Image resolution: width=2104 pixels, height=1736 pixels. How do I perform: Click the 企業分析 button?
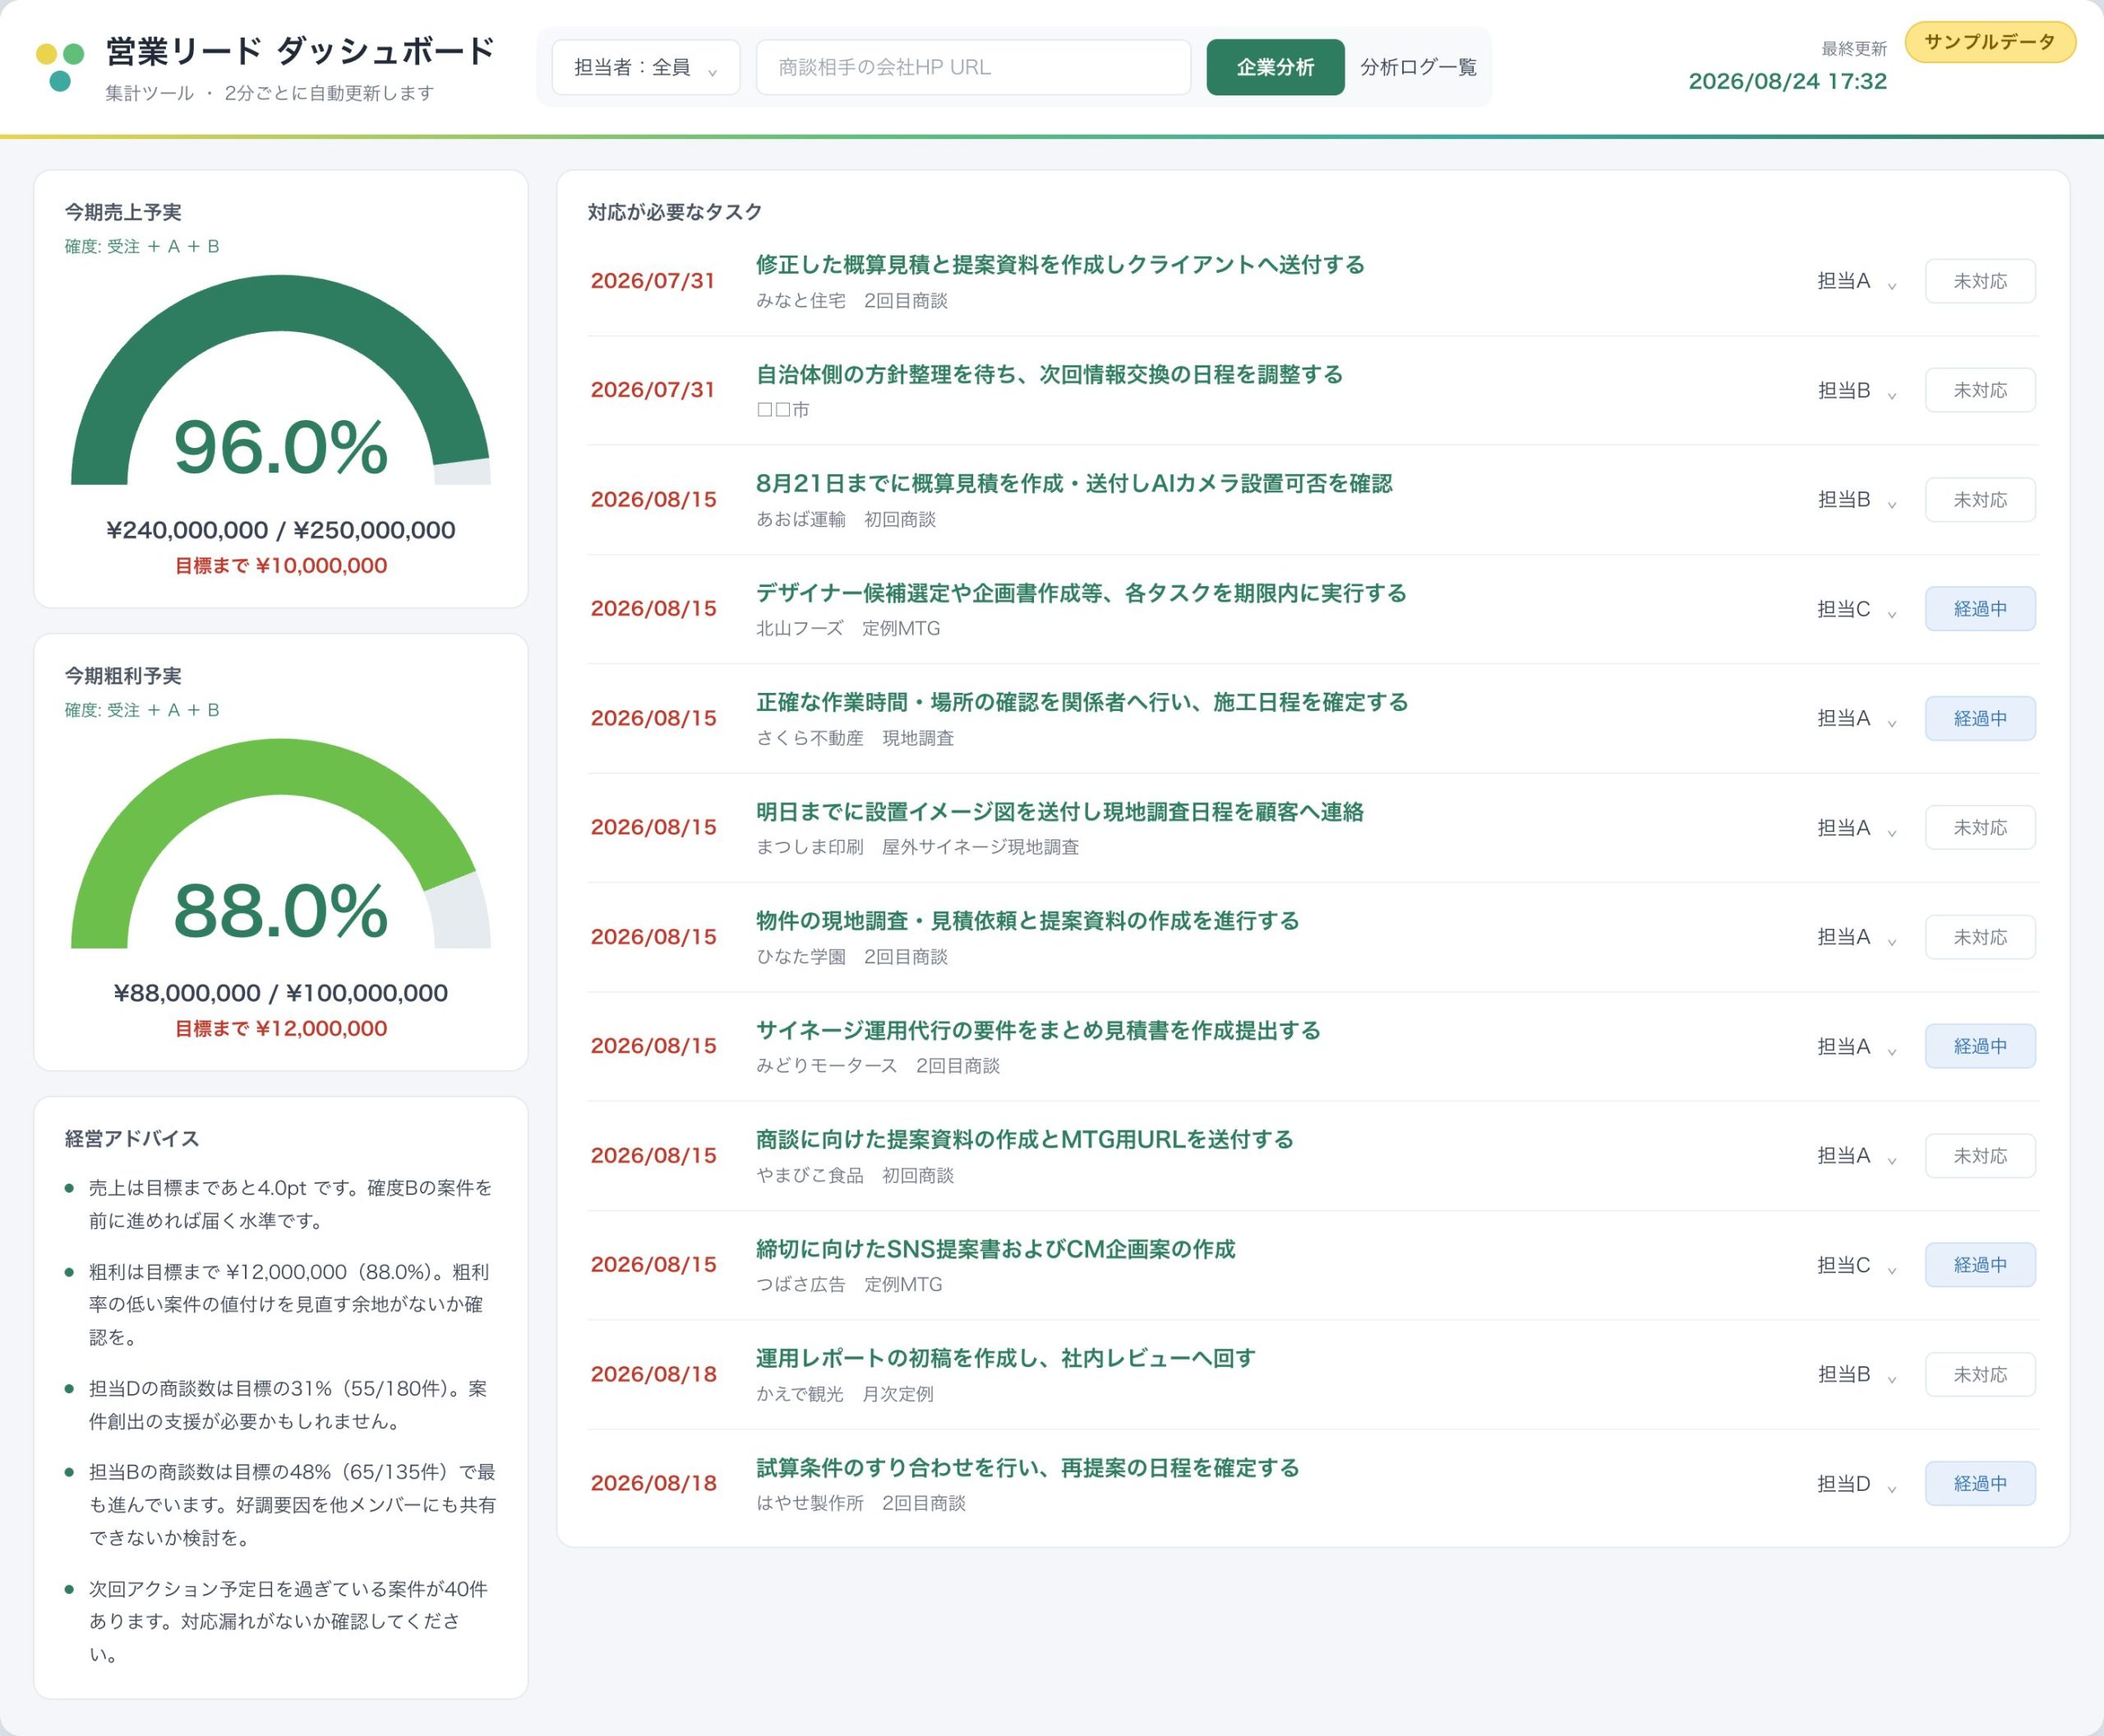pos(1275,67)
